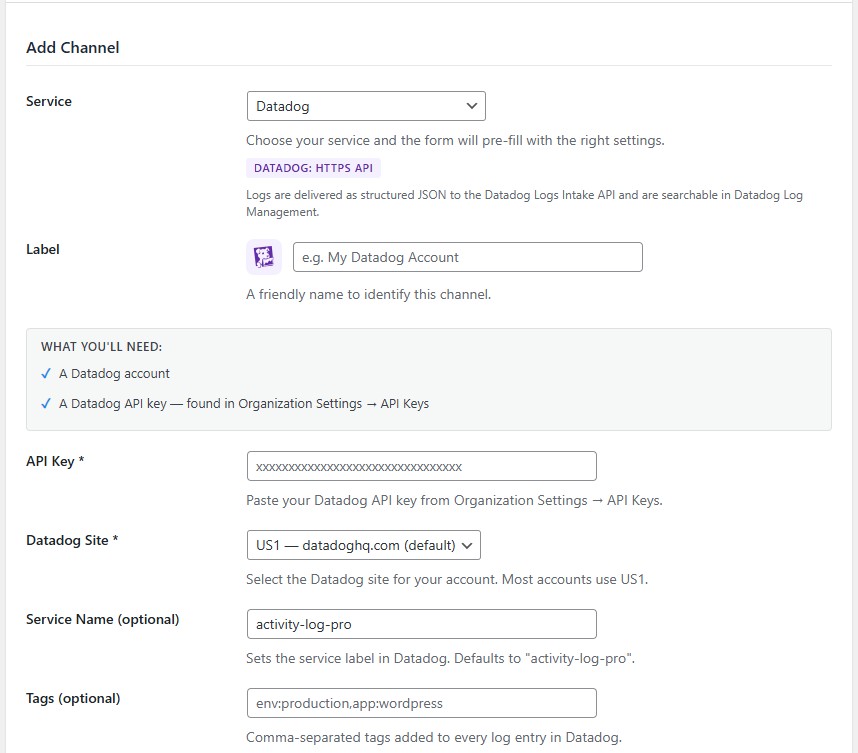The image size is (858, 753).
Task: Click the 'Tags (optional)' label
Action: pos(73,699)
